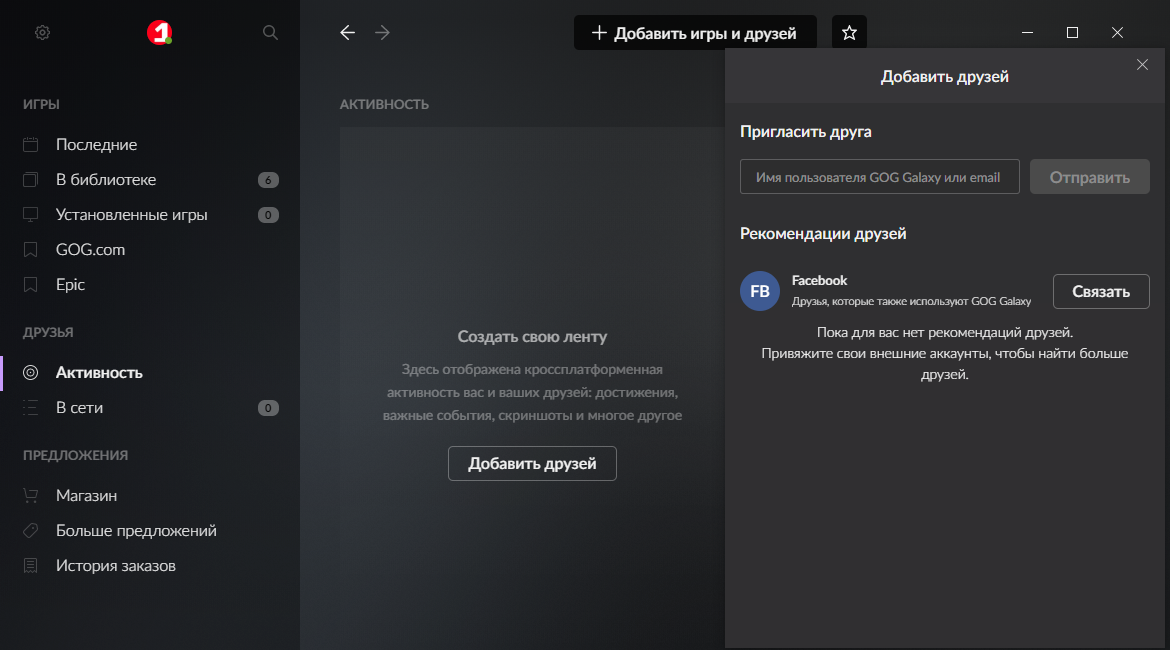Click the Facebook FB avatar icon
Viewport: 1170px width, 650px height.
(x=760, y=291)
